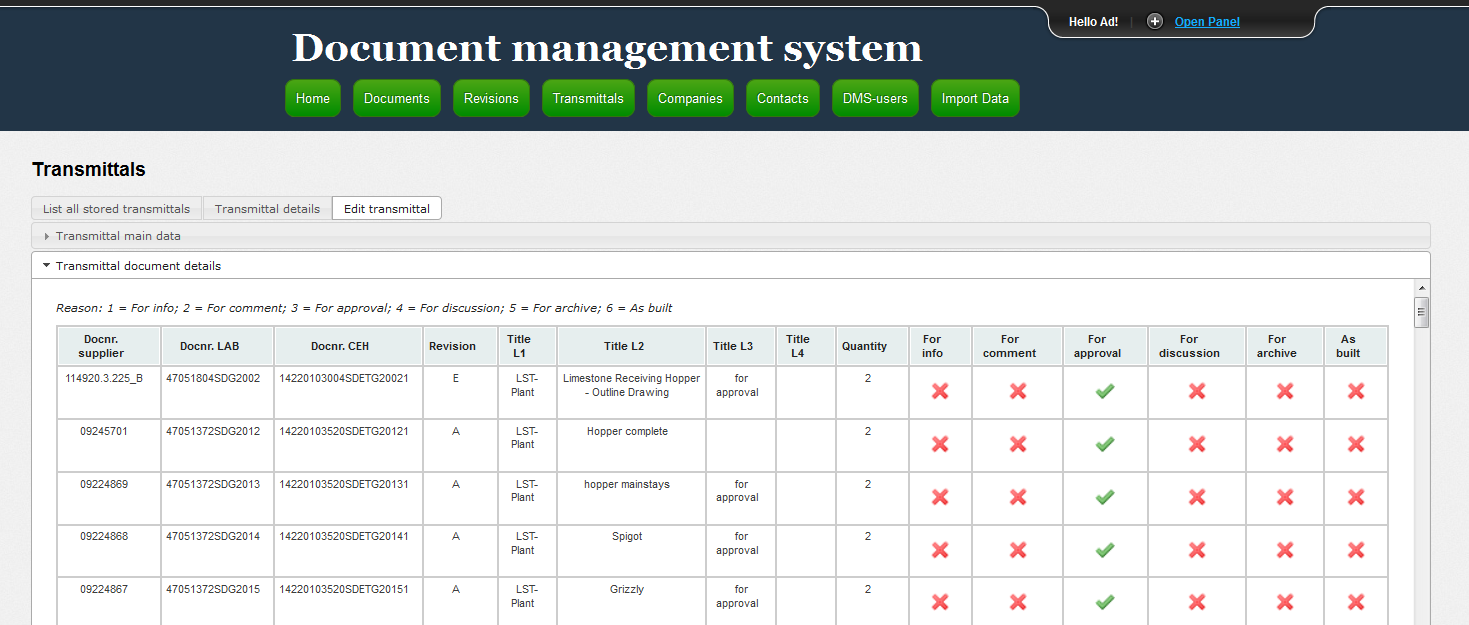The width and height of the screenshot is (1469, 625).
Task: Go to Documents in navigation bar
Action: coord(396,98)
